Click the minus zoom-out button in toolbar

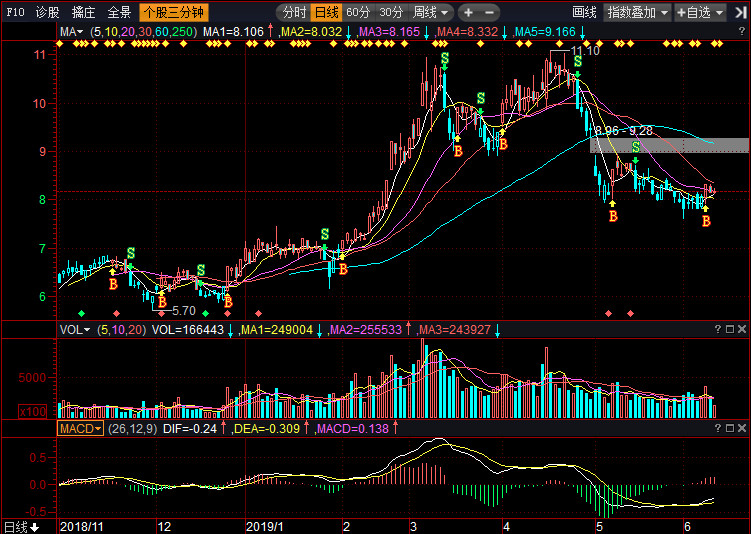[x=490, y=13]
